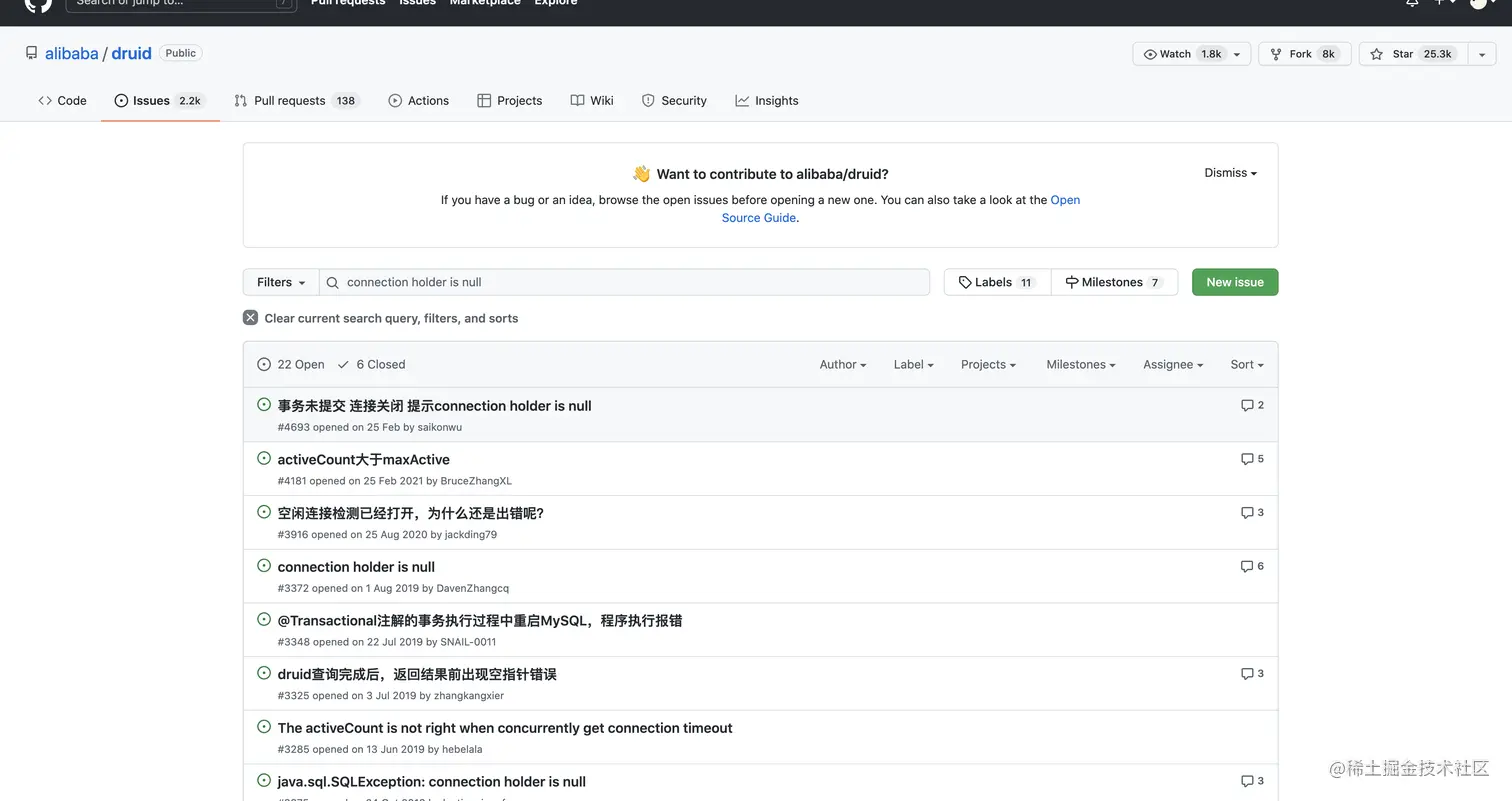Image resolution: width=1512 pixels, height=801 pixels.
Task: Open comments bubble on #3325 issue
Action: 1252,673
